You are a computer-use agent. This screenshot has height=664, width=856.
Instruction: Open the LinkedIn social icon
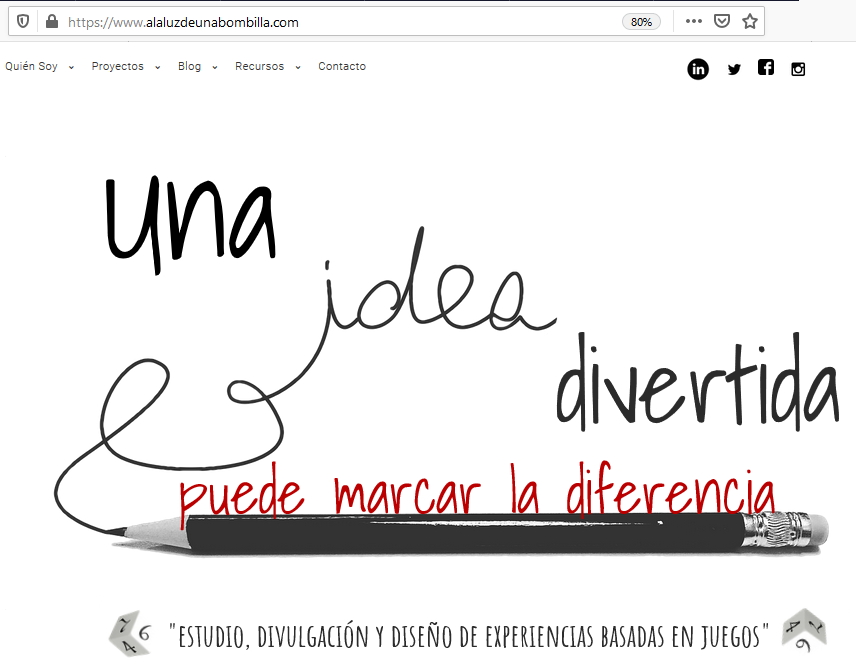click(x=698, y=69)
